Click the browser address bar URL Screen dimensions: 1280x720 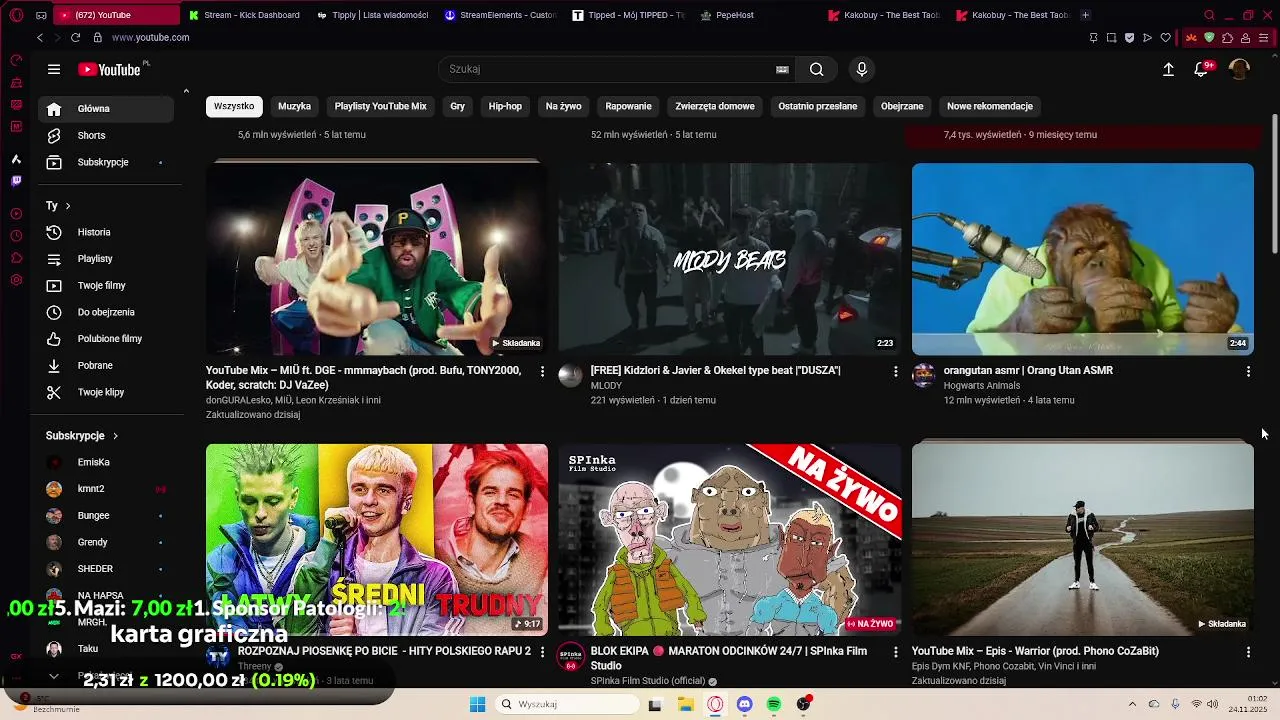tap(150, 37)
